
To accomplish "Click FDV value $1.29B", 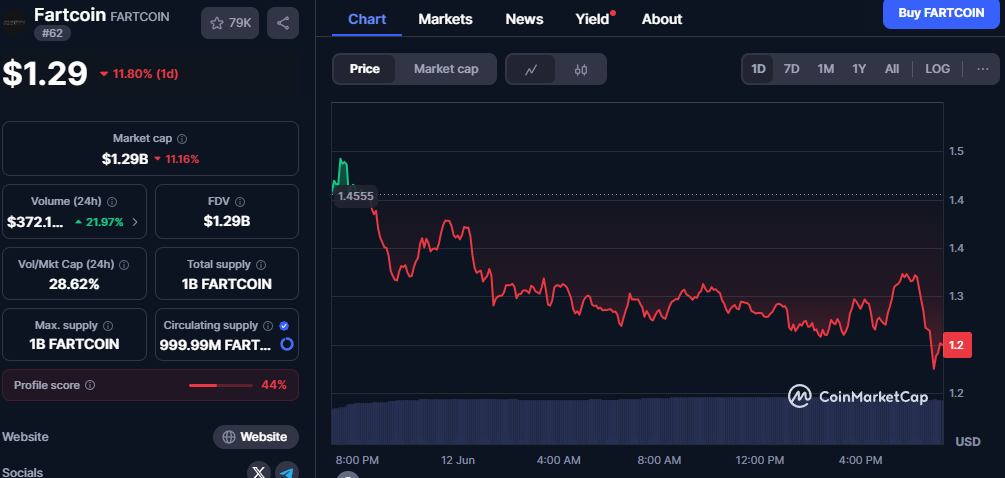I will point(227,222).
